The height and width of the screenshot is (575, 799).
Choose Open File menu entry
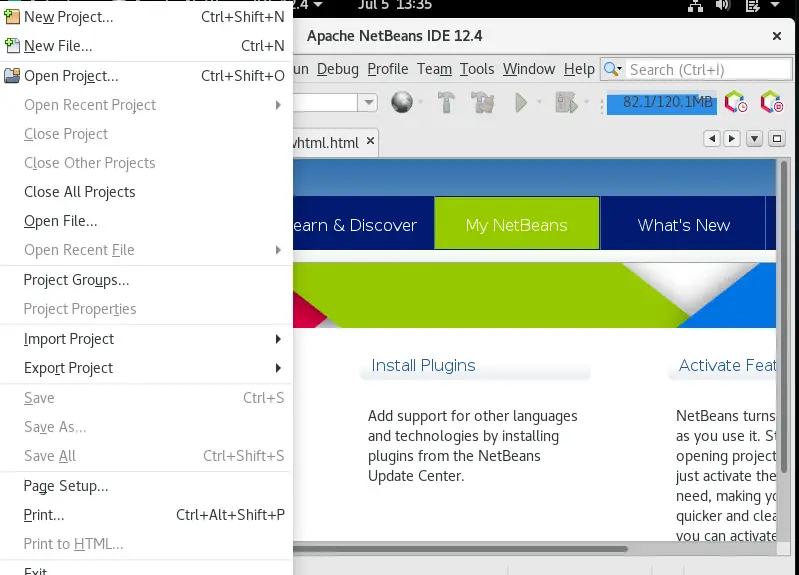146,221
